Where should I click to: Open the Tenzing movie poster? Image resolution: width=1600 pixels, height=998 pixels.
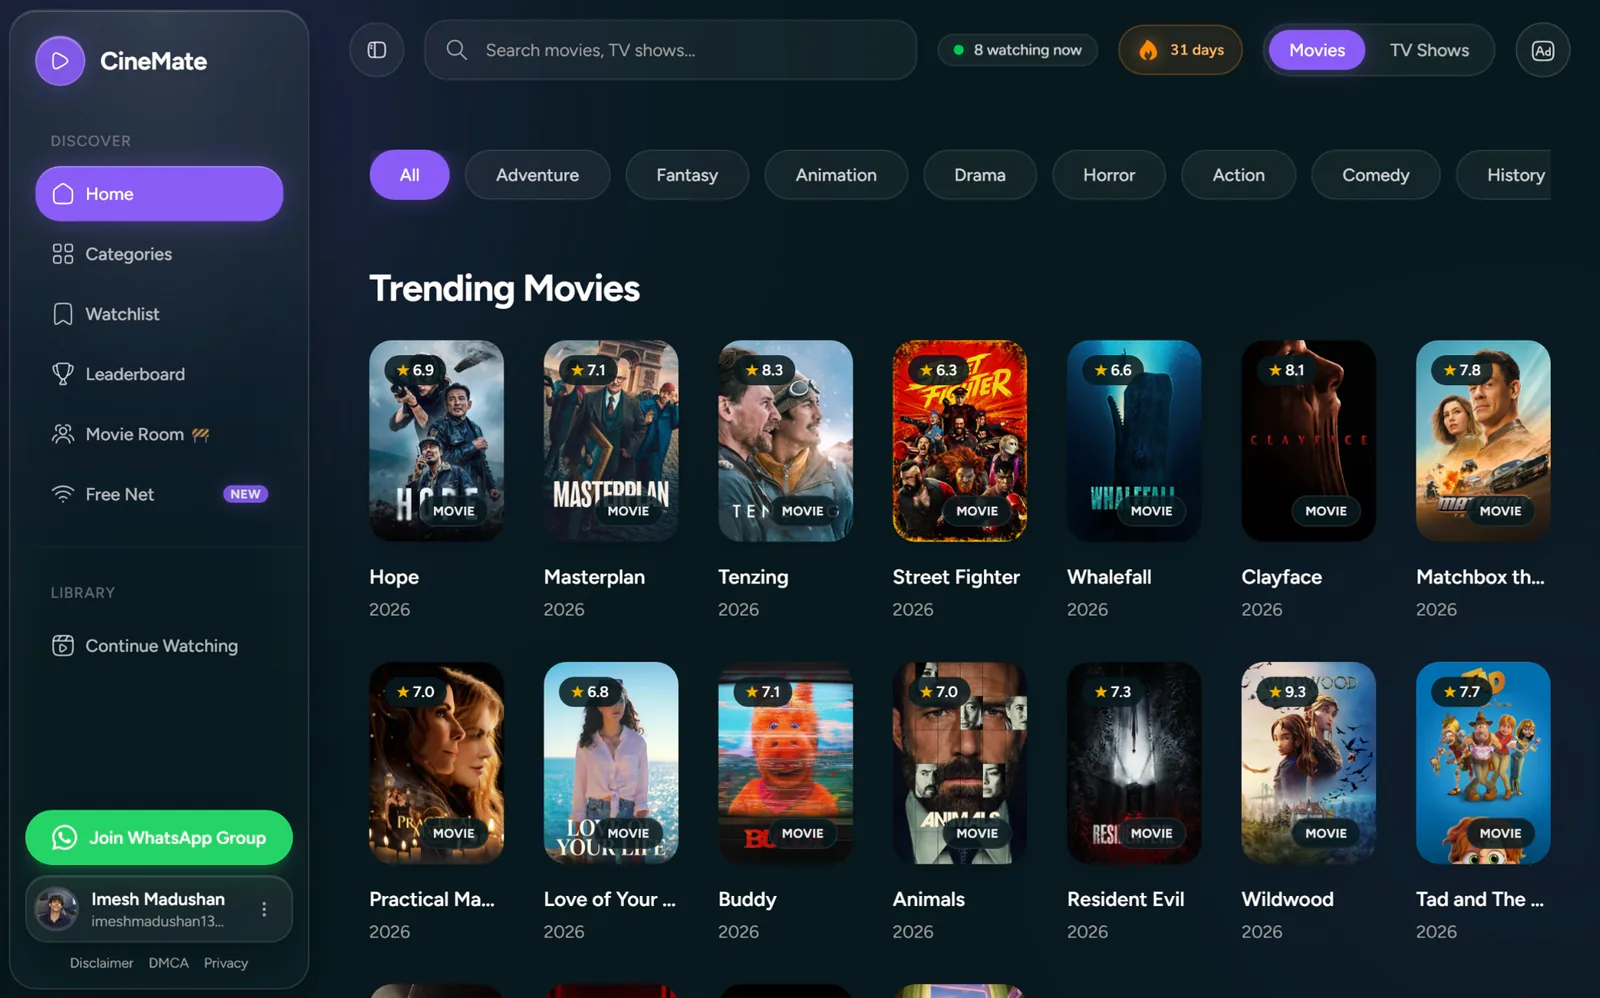pyautogui.click(x=785, y=441)
